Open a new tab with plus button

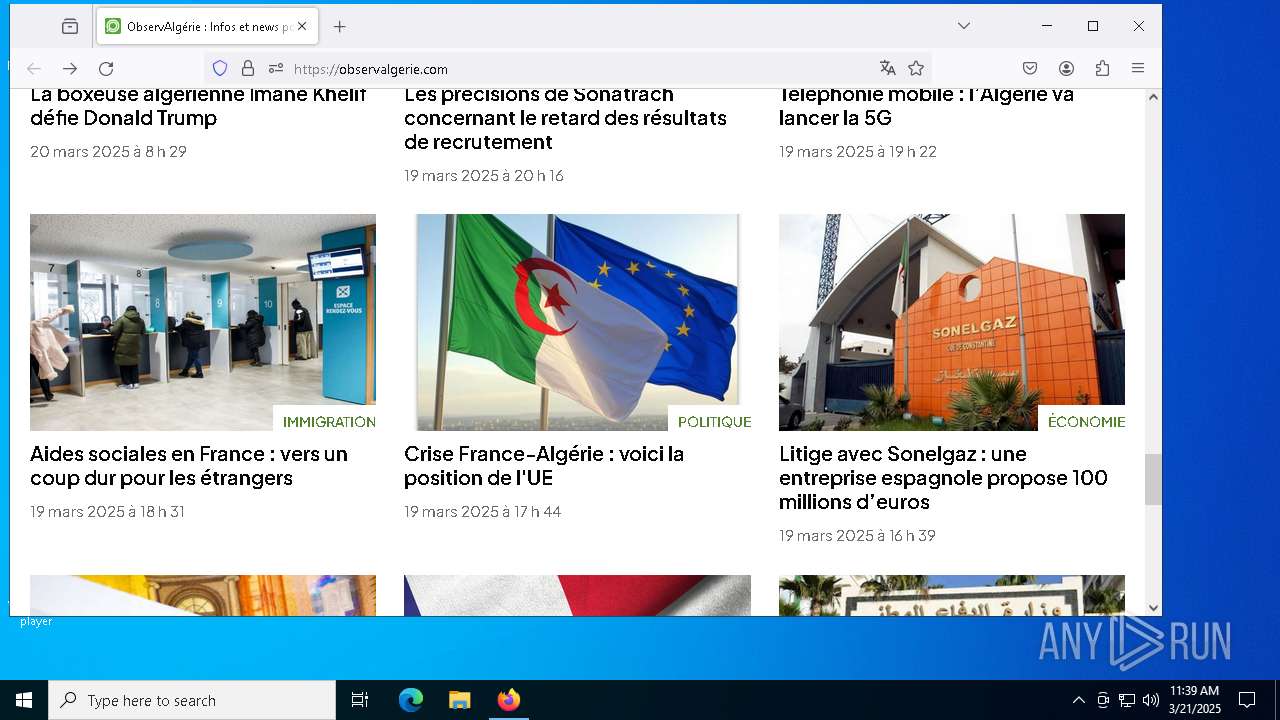339,27
